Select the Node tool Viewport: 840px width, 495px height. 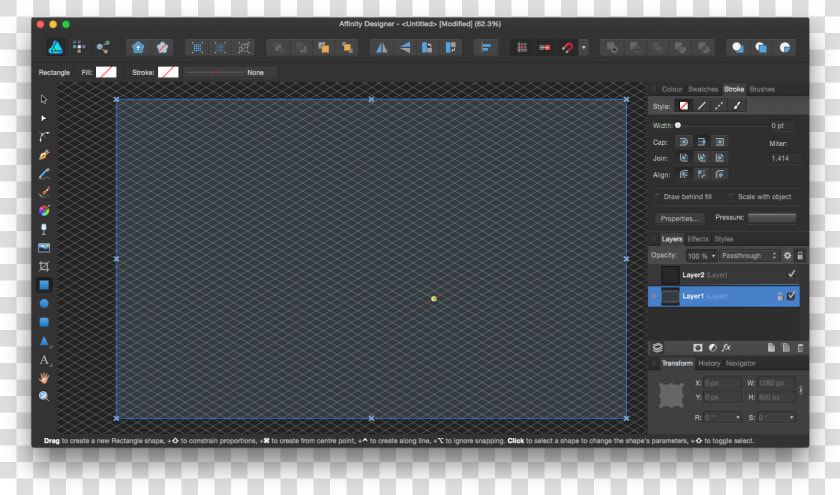(x=44, y=118)
